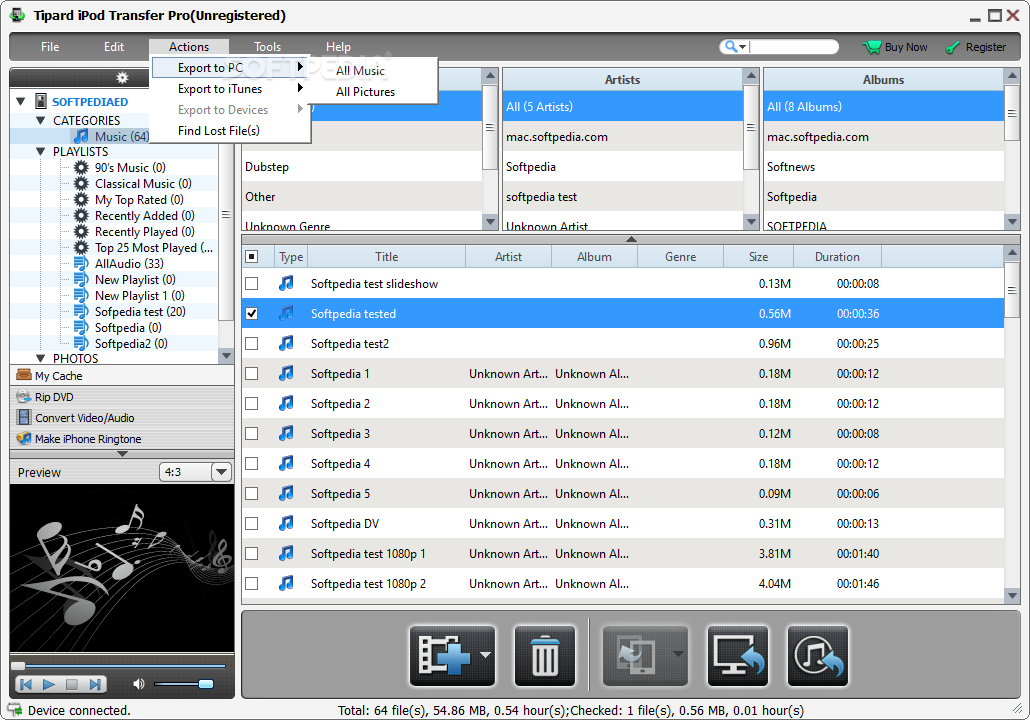Collapse the SOFTPEDIAED device tree node

coord(21,101)
